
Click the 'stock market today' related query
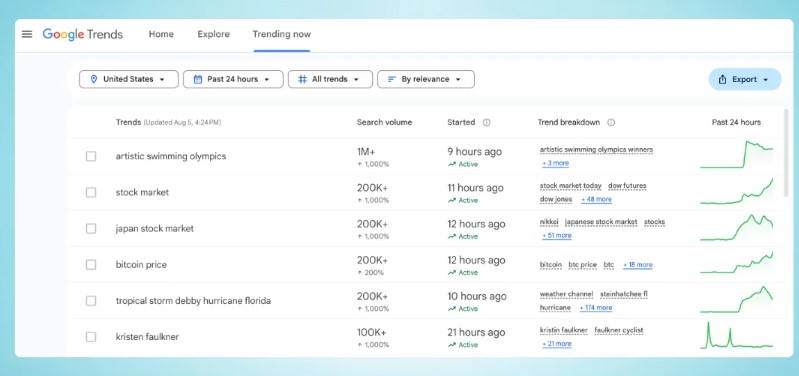point(571,186)
